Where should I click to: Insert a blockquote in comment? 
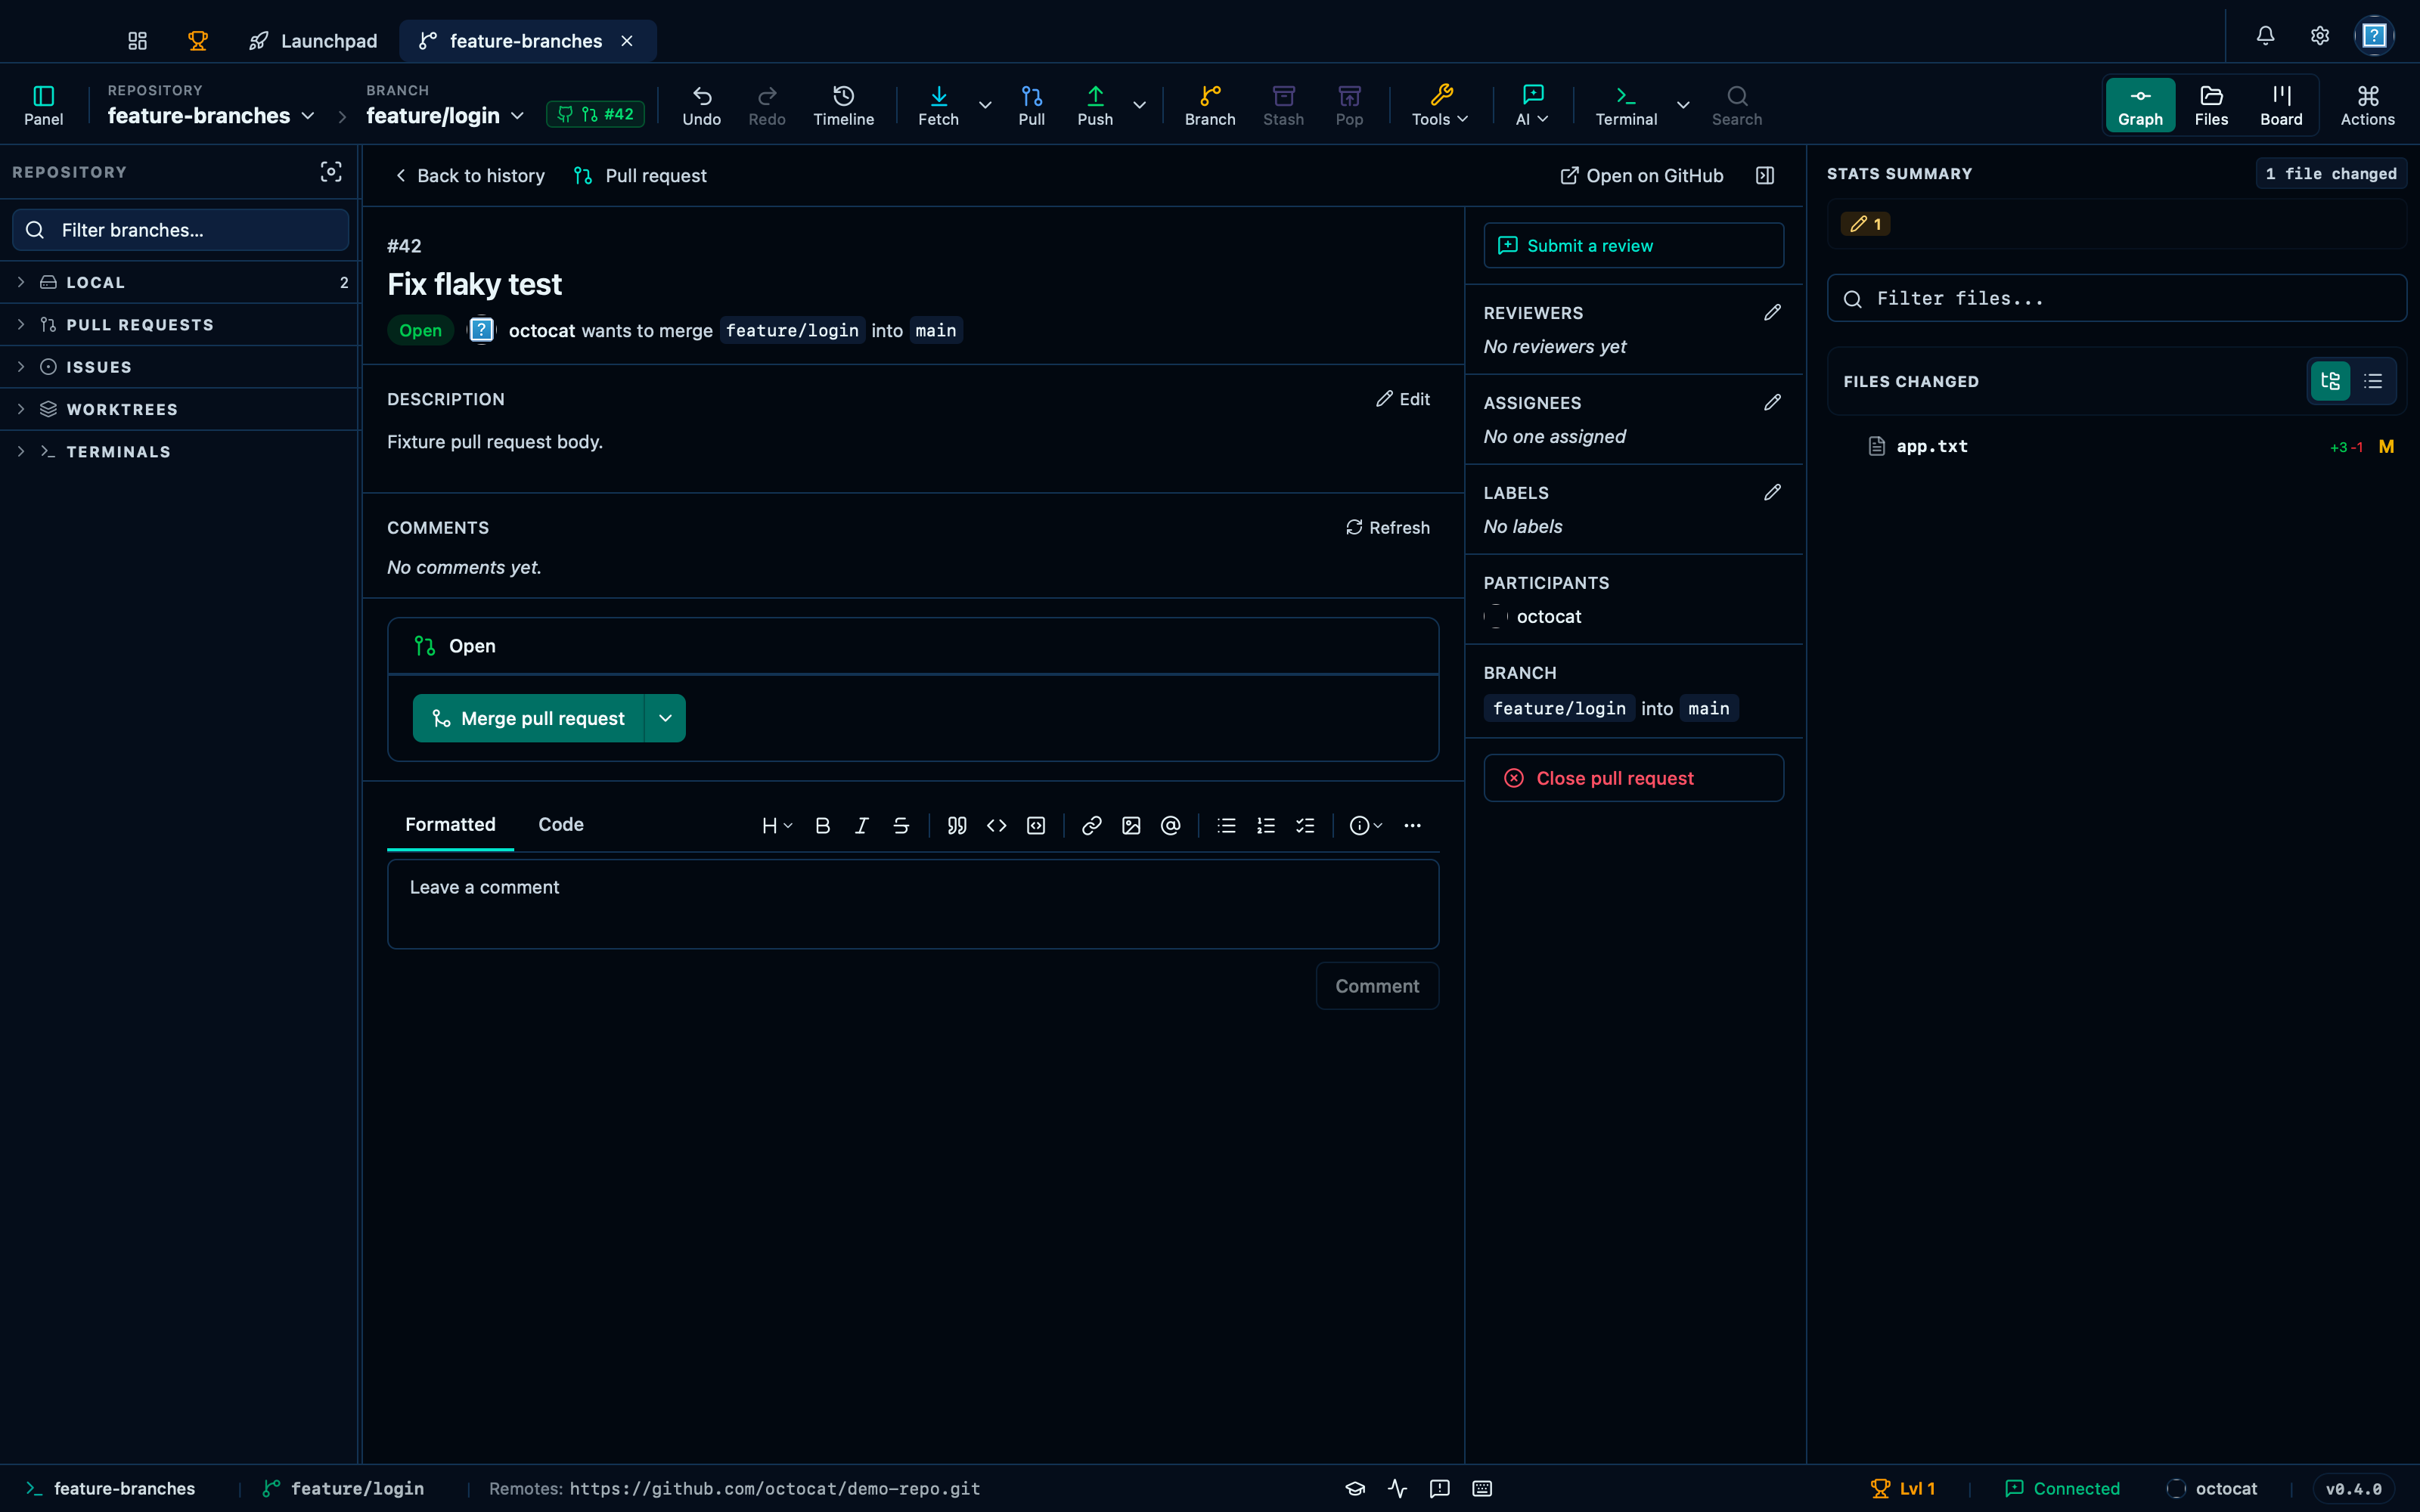[x=957, y=825]
